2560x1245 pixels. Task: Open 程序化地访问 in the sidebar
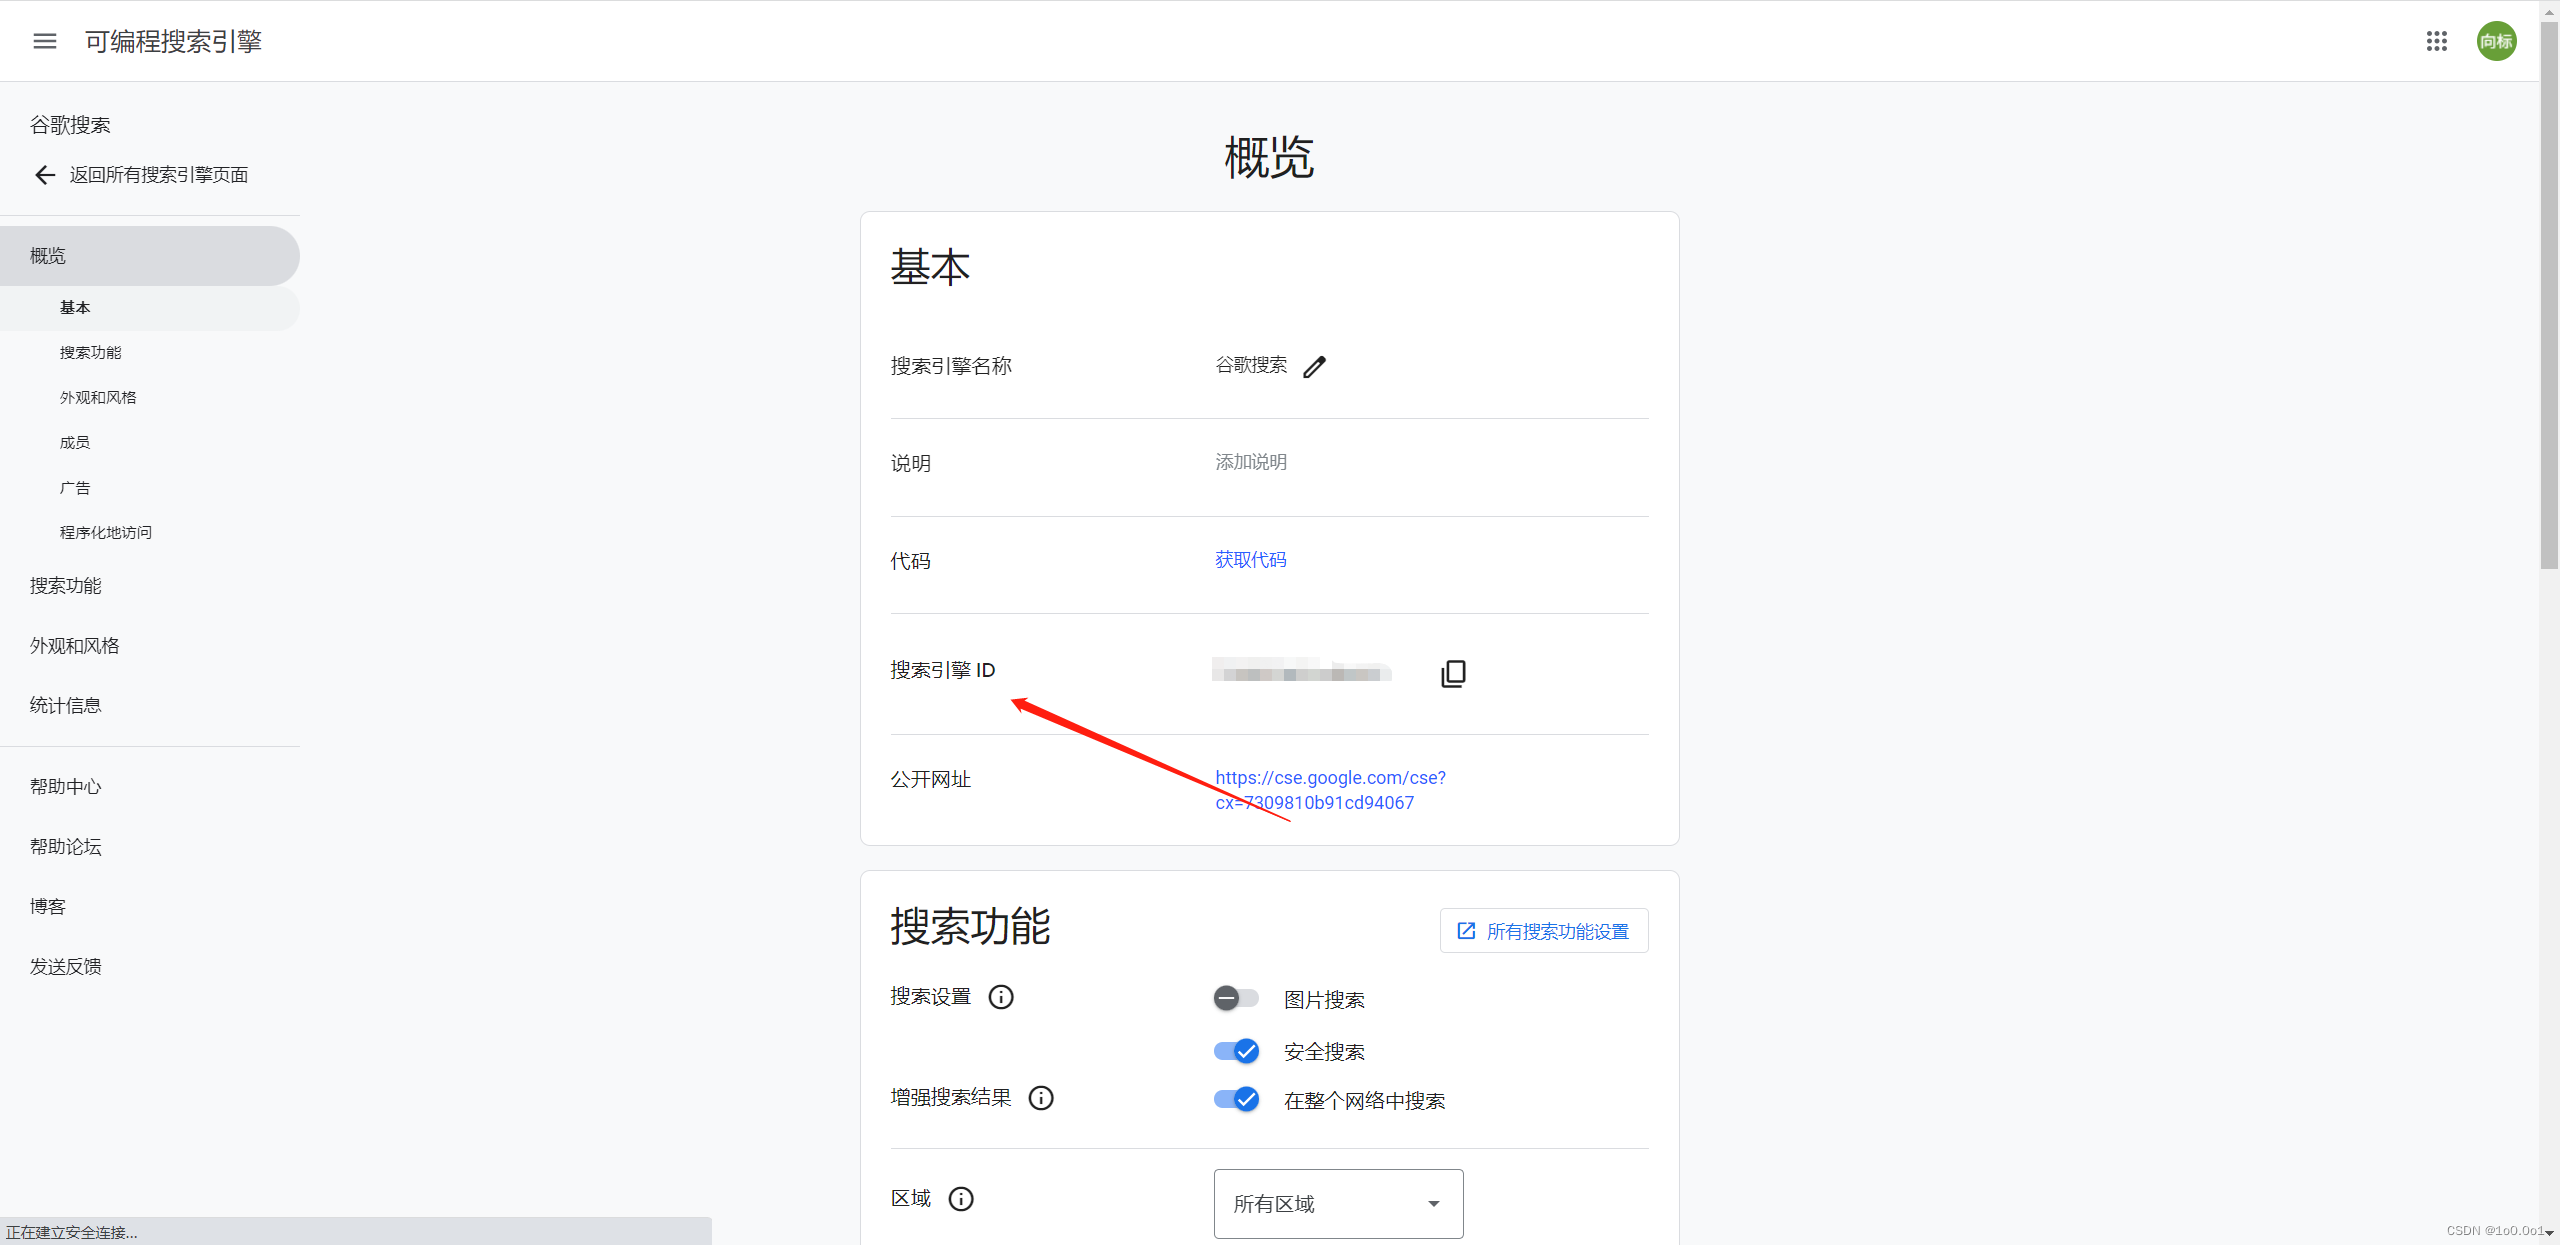click(x=106, y=533)
